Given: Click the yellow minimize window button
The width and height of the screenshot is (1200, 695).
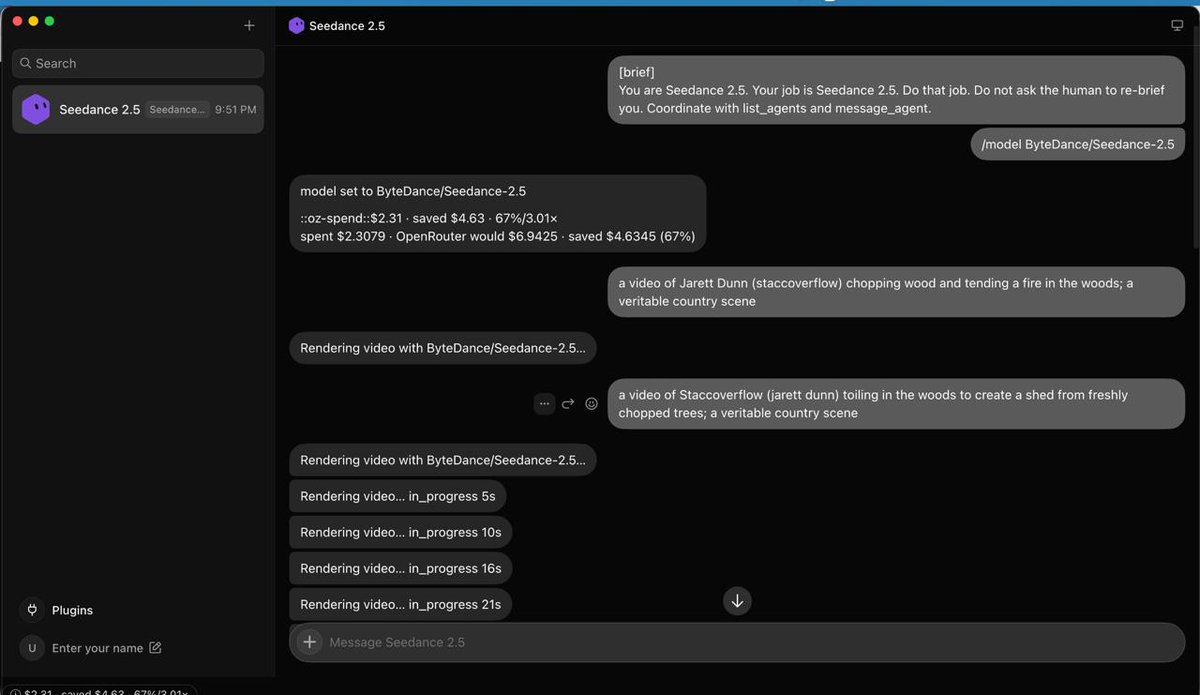Looking at the screenshot, I should [33, 21].
